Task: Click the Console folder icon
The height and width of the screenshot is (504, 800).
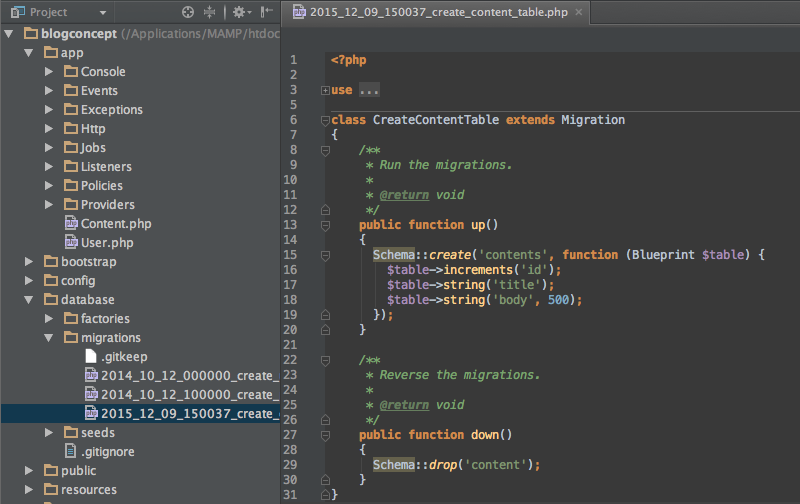Action: click(x=71, y=72)
